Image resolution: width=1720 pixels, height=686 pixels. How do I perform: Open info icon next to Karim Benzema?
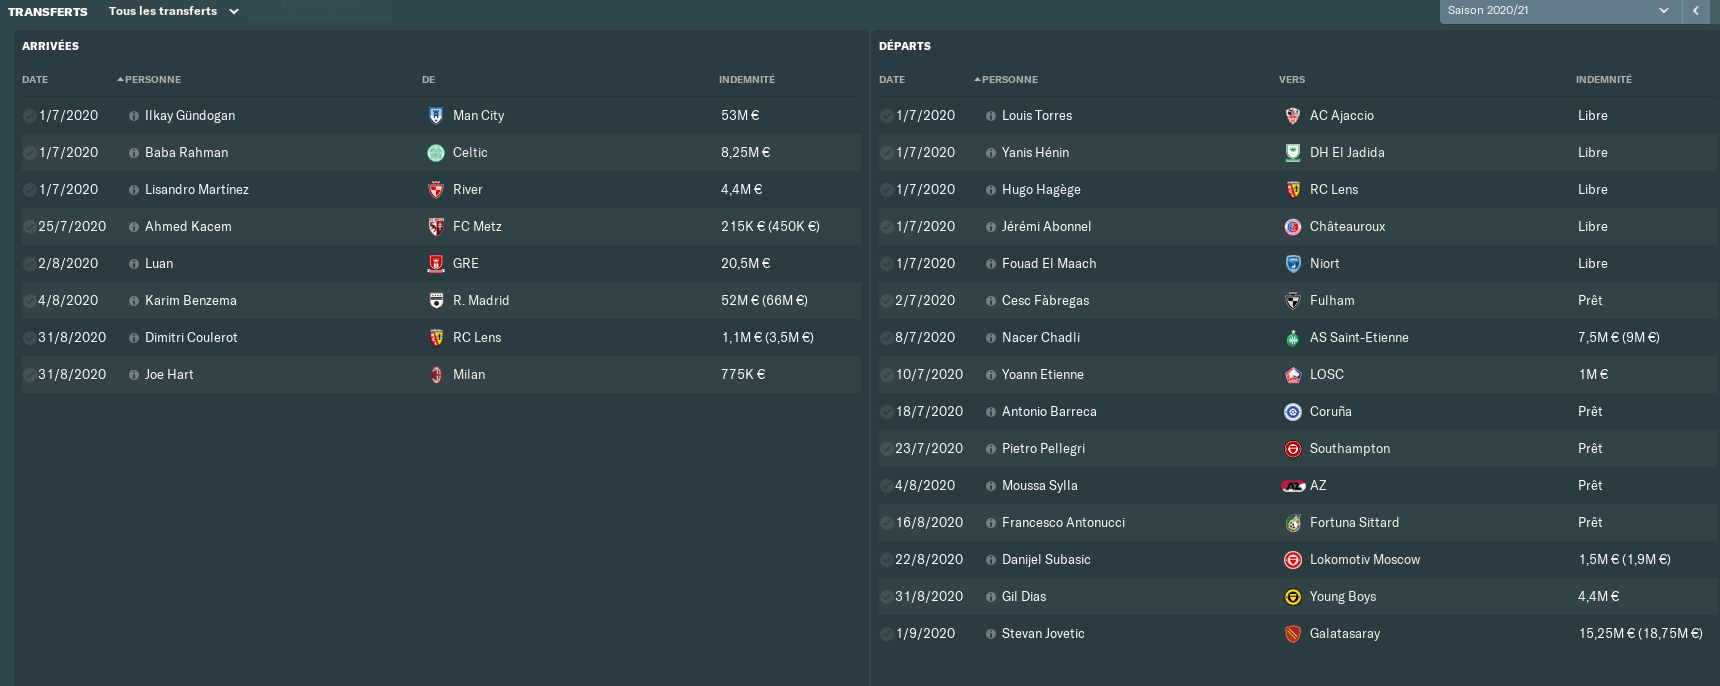tap(134, 301)
